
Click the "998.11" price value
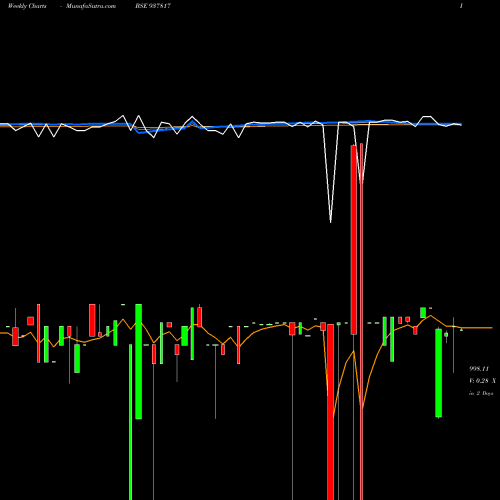[479, 369]
